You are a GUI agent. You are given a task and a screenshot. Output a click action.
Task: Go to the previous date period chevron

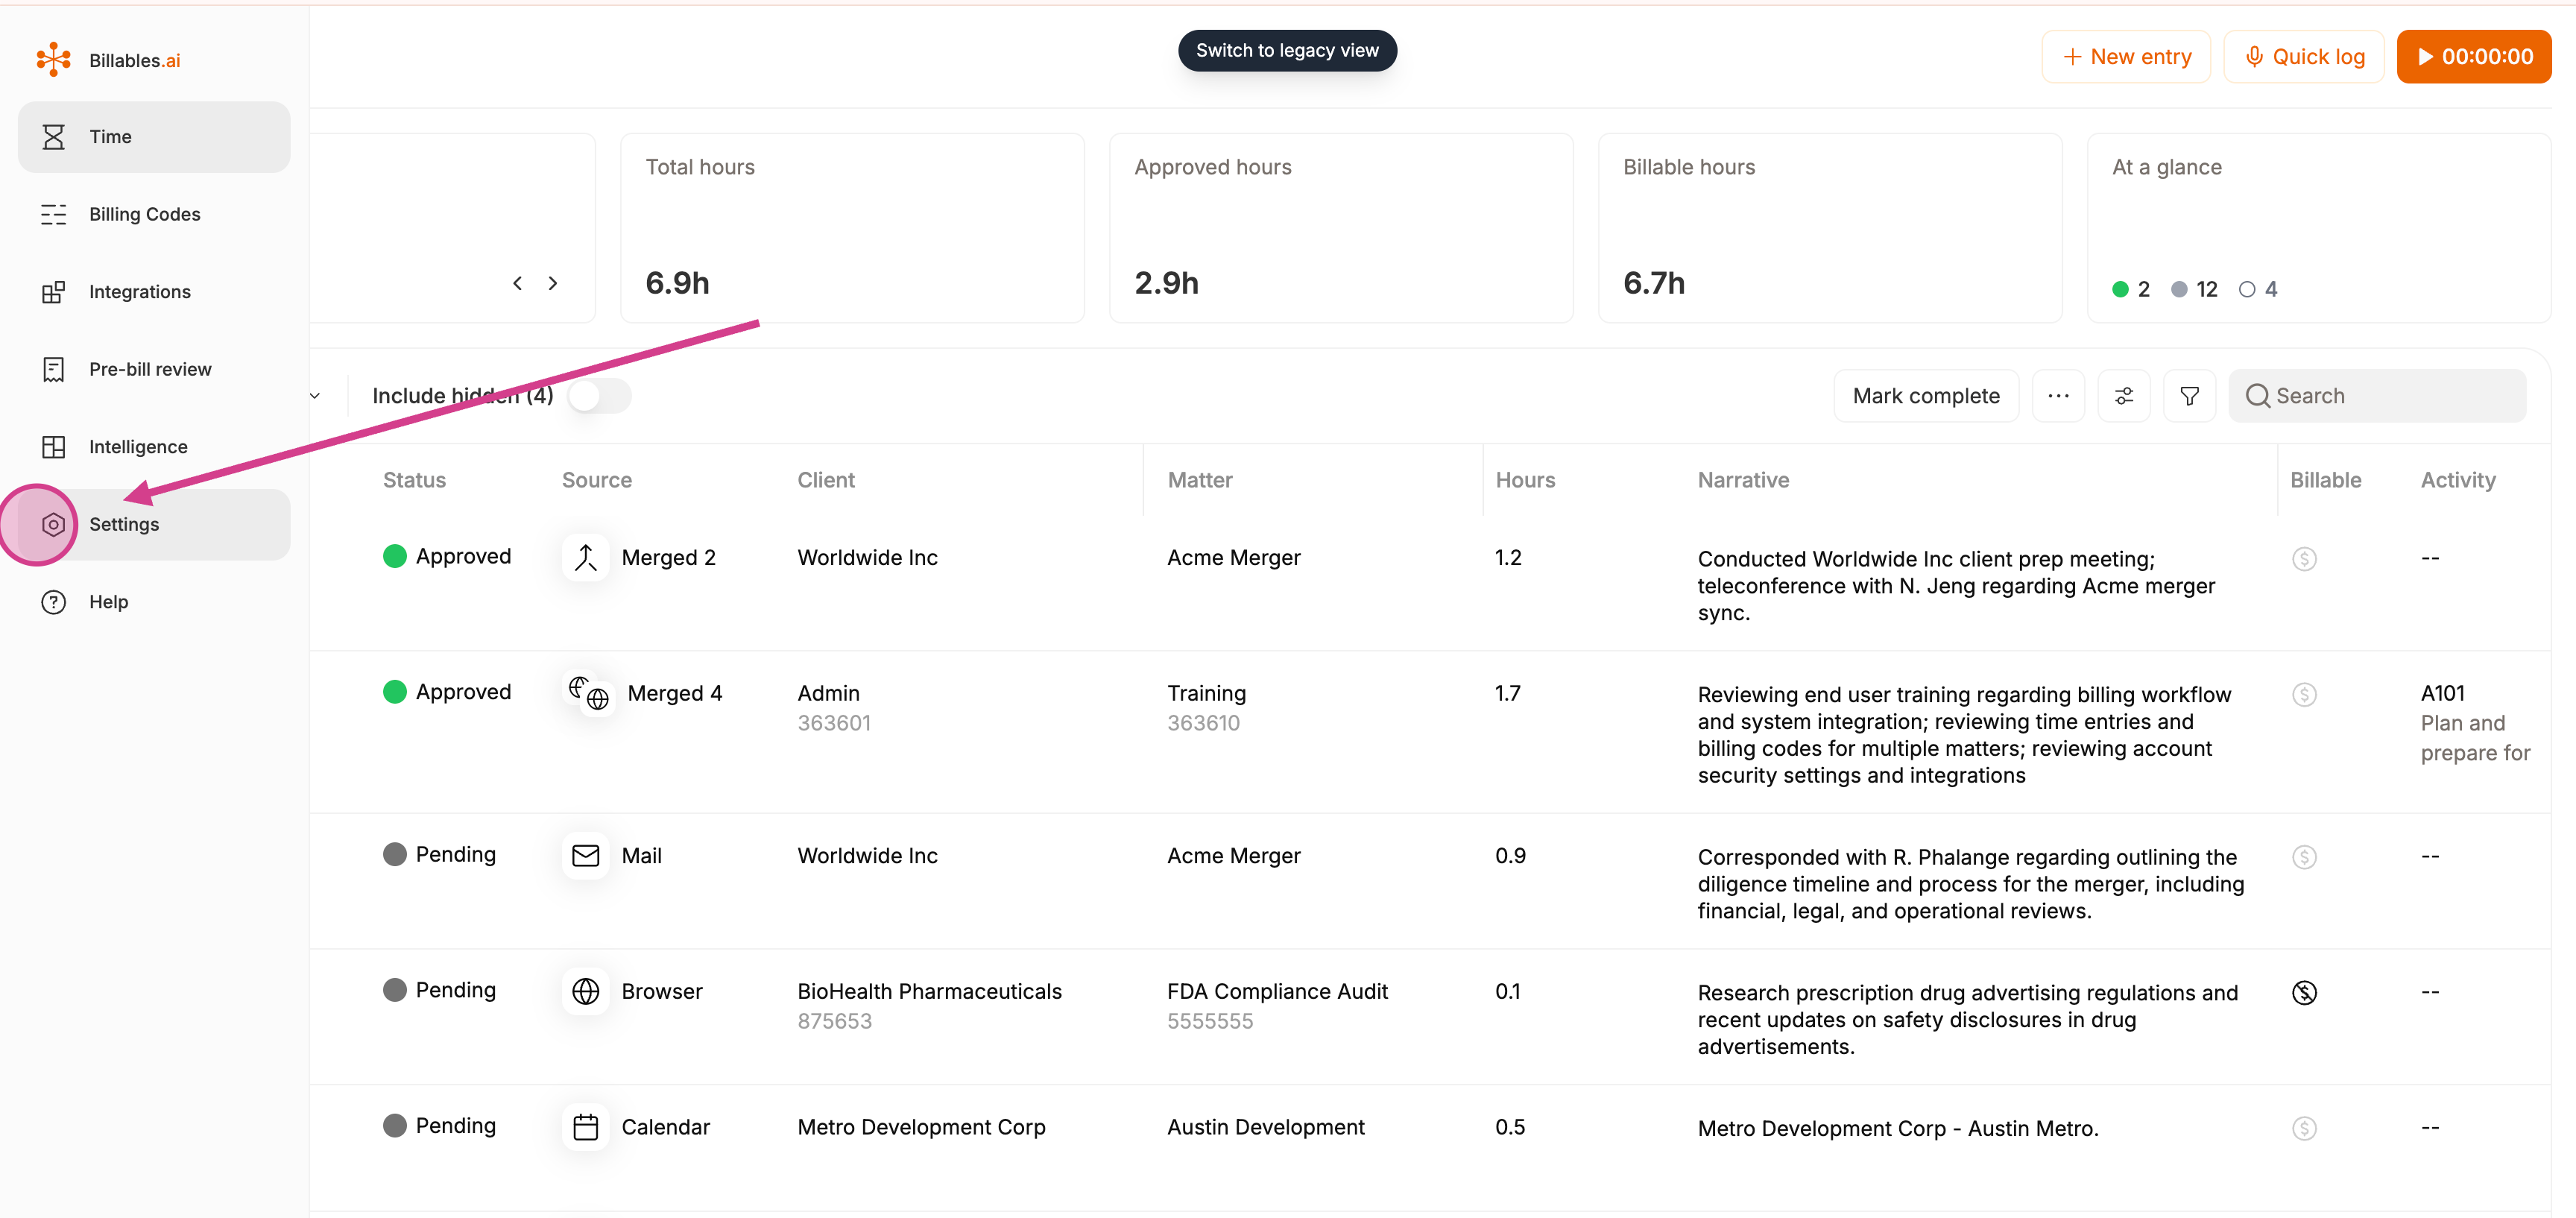(x=517, y=284)
